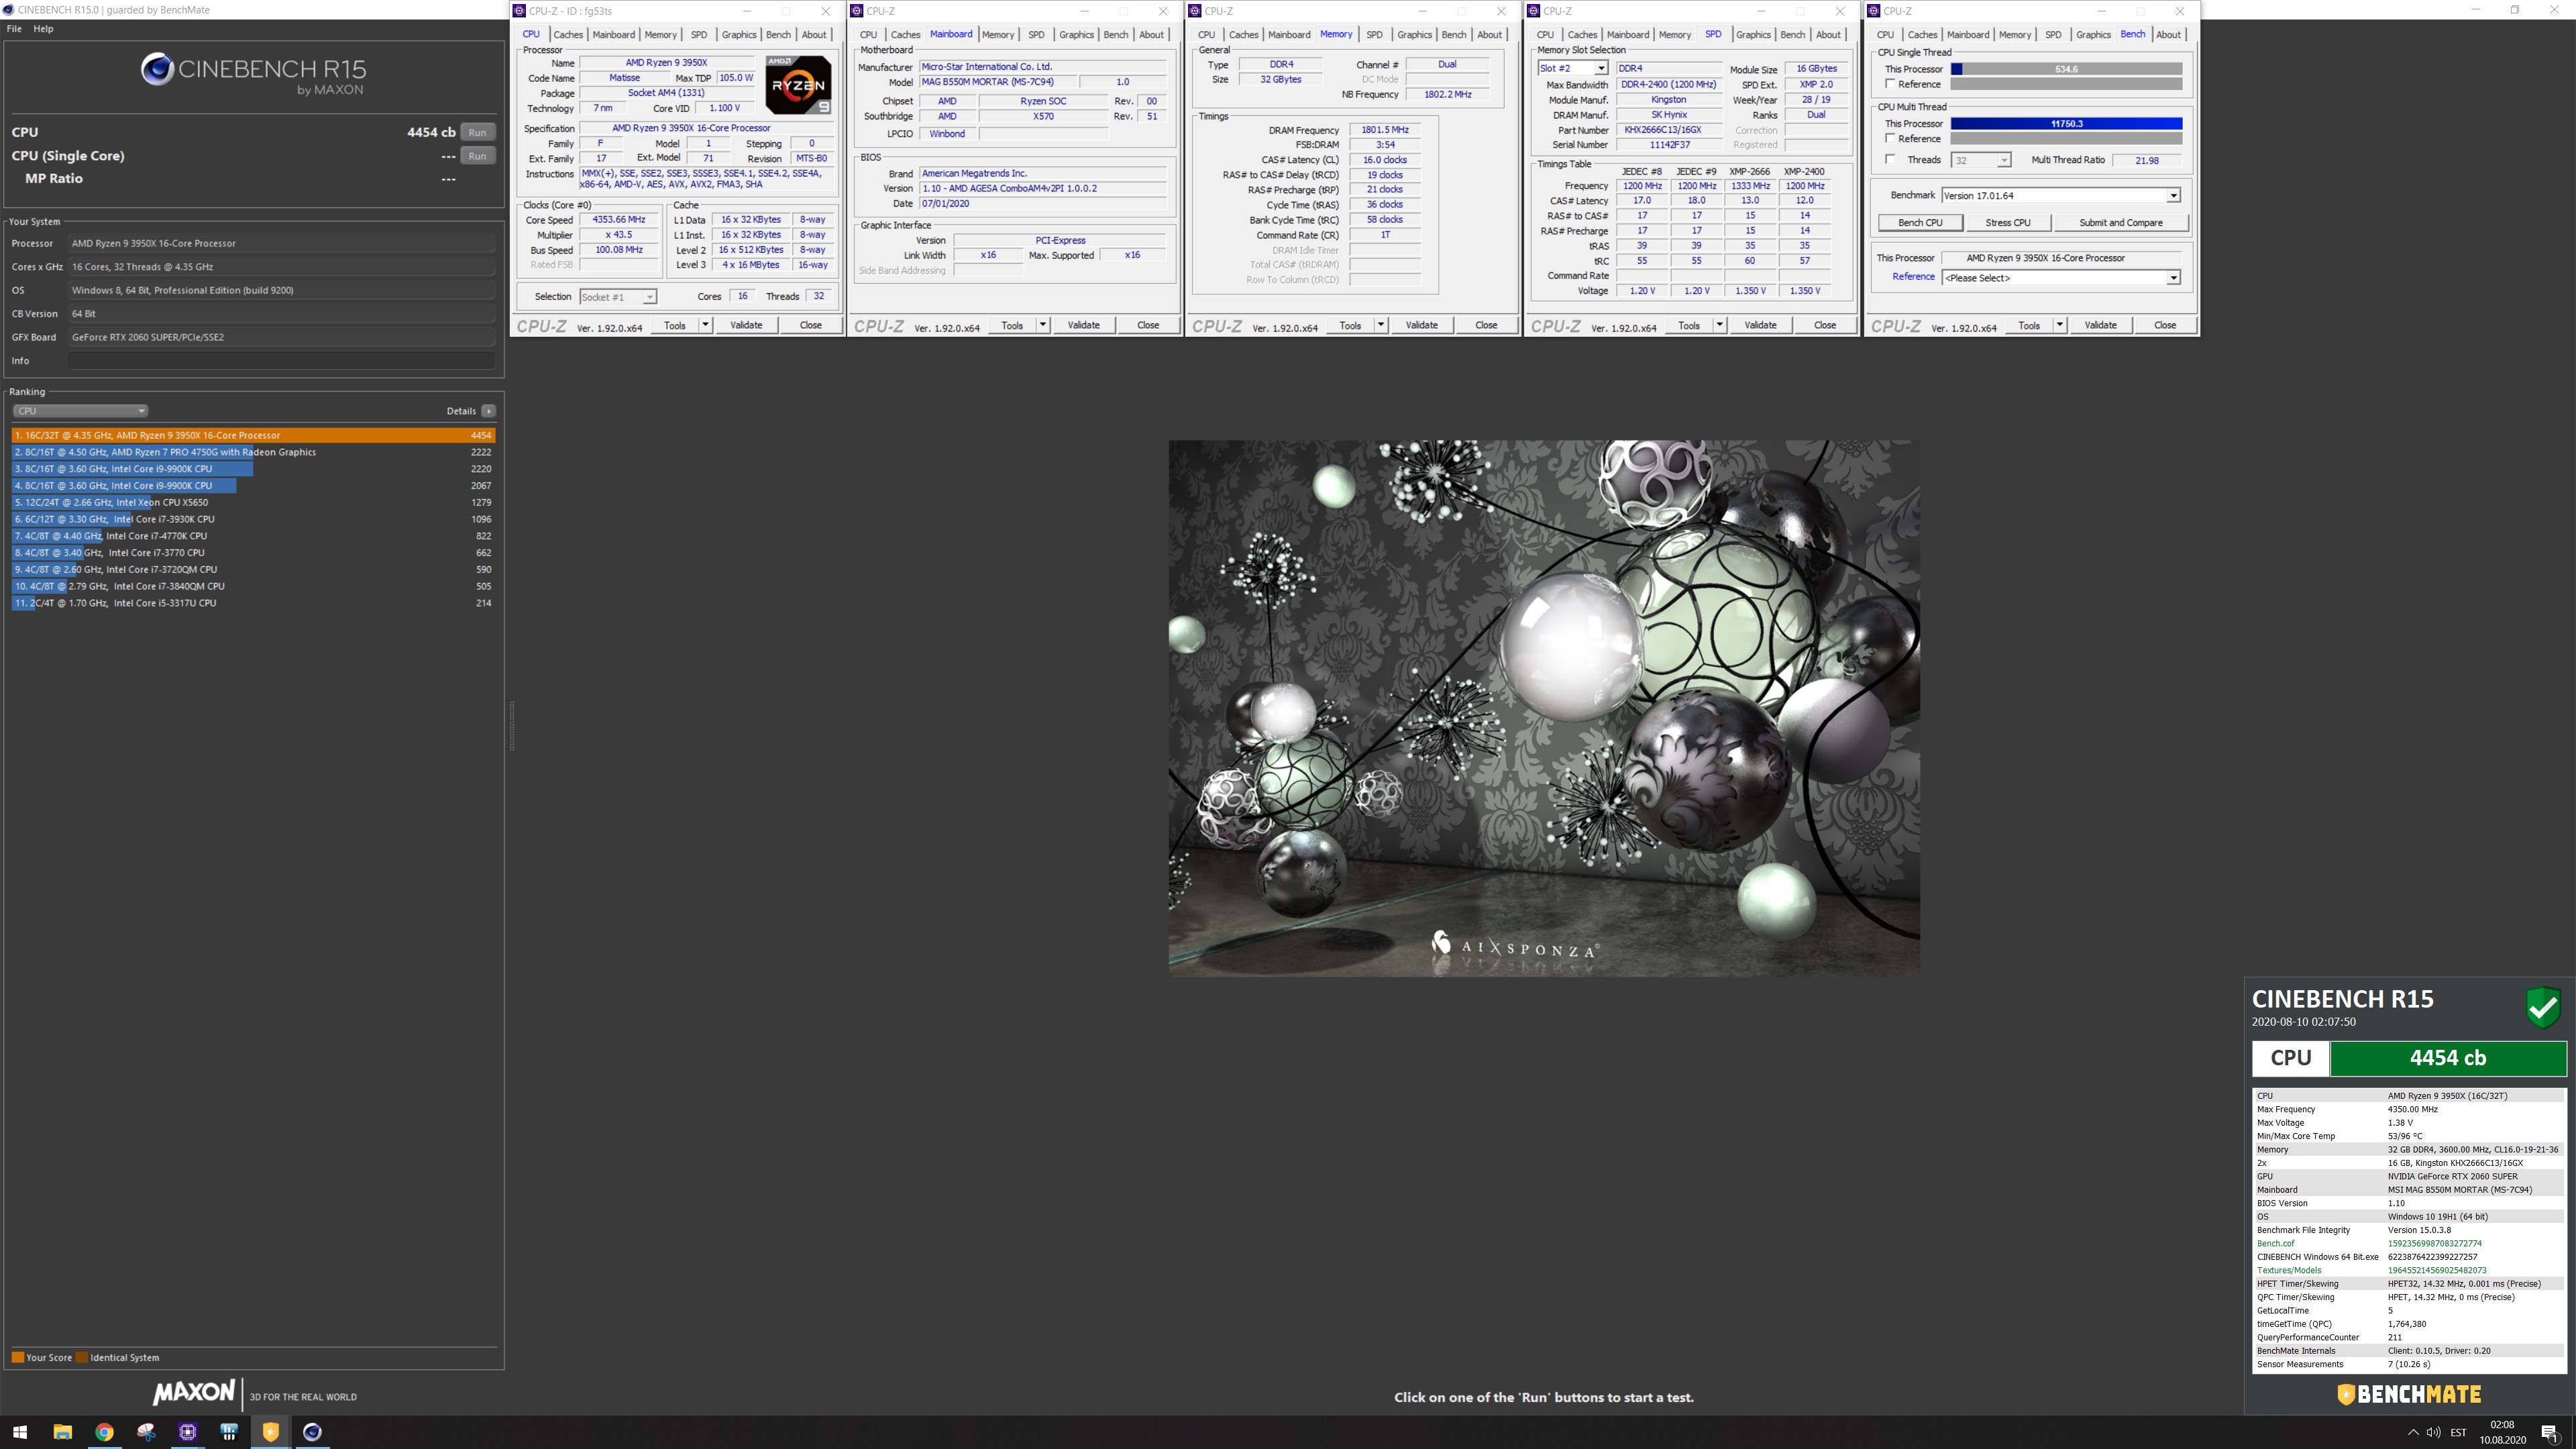Image resolution: width=2576 pixels, height=1449 pixels.
Task: Click the window icon of CPU-Z ID fg53ts
Action: coord(519,11)
